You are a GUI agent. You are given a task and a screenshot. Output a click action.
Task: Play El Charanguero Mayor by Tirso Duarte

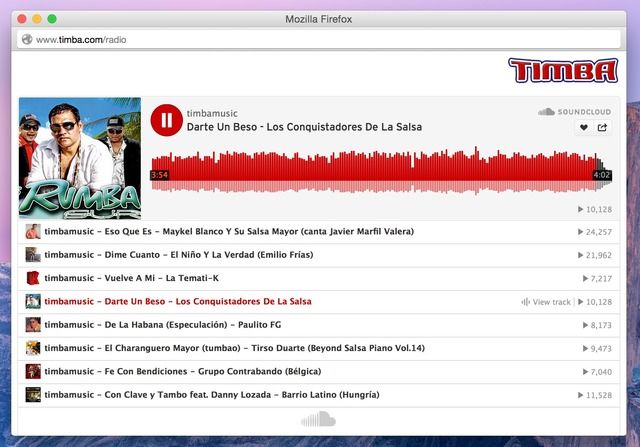(318, 348)
